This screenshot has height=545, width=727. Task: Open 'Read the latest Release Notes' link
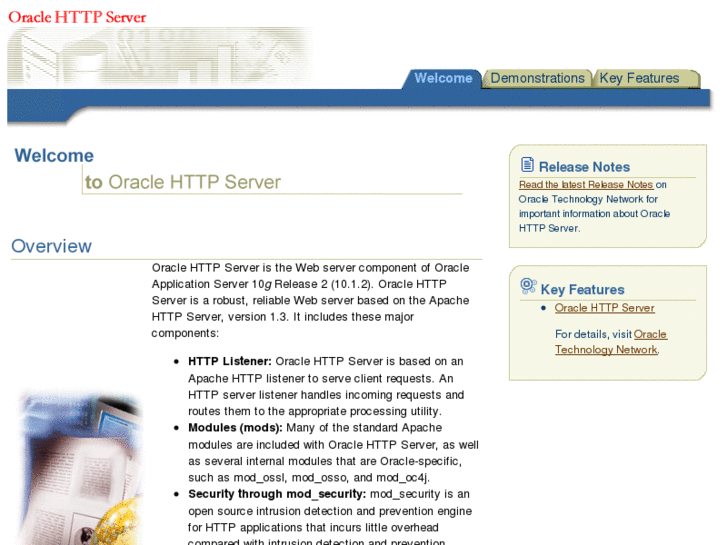586,185
